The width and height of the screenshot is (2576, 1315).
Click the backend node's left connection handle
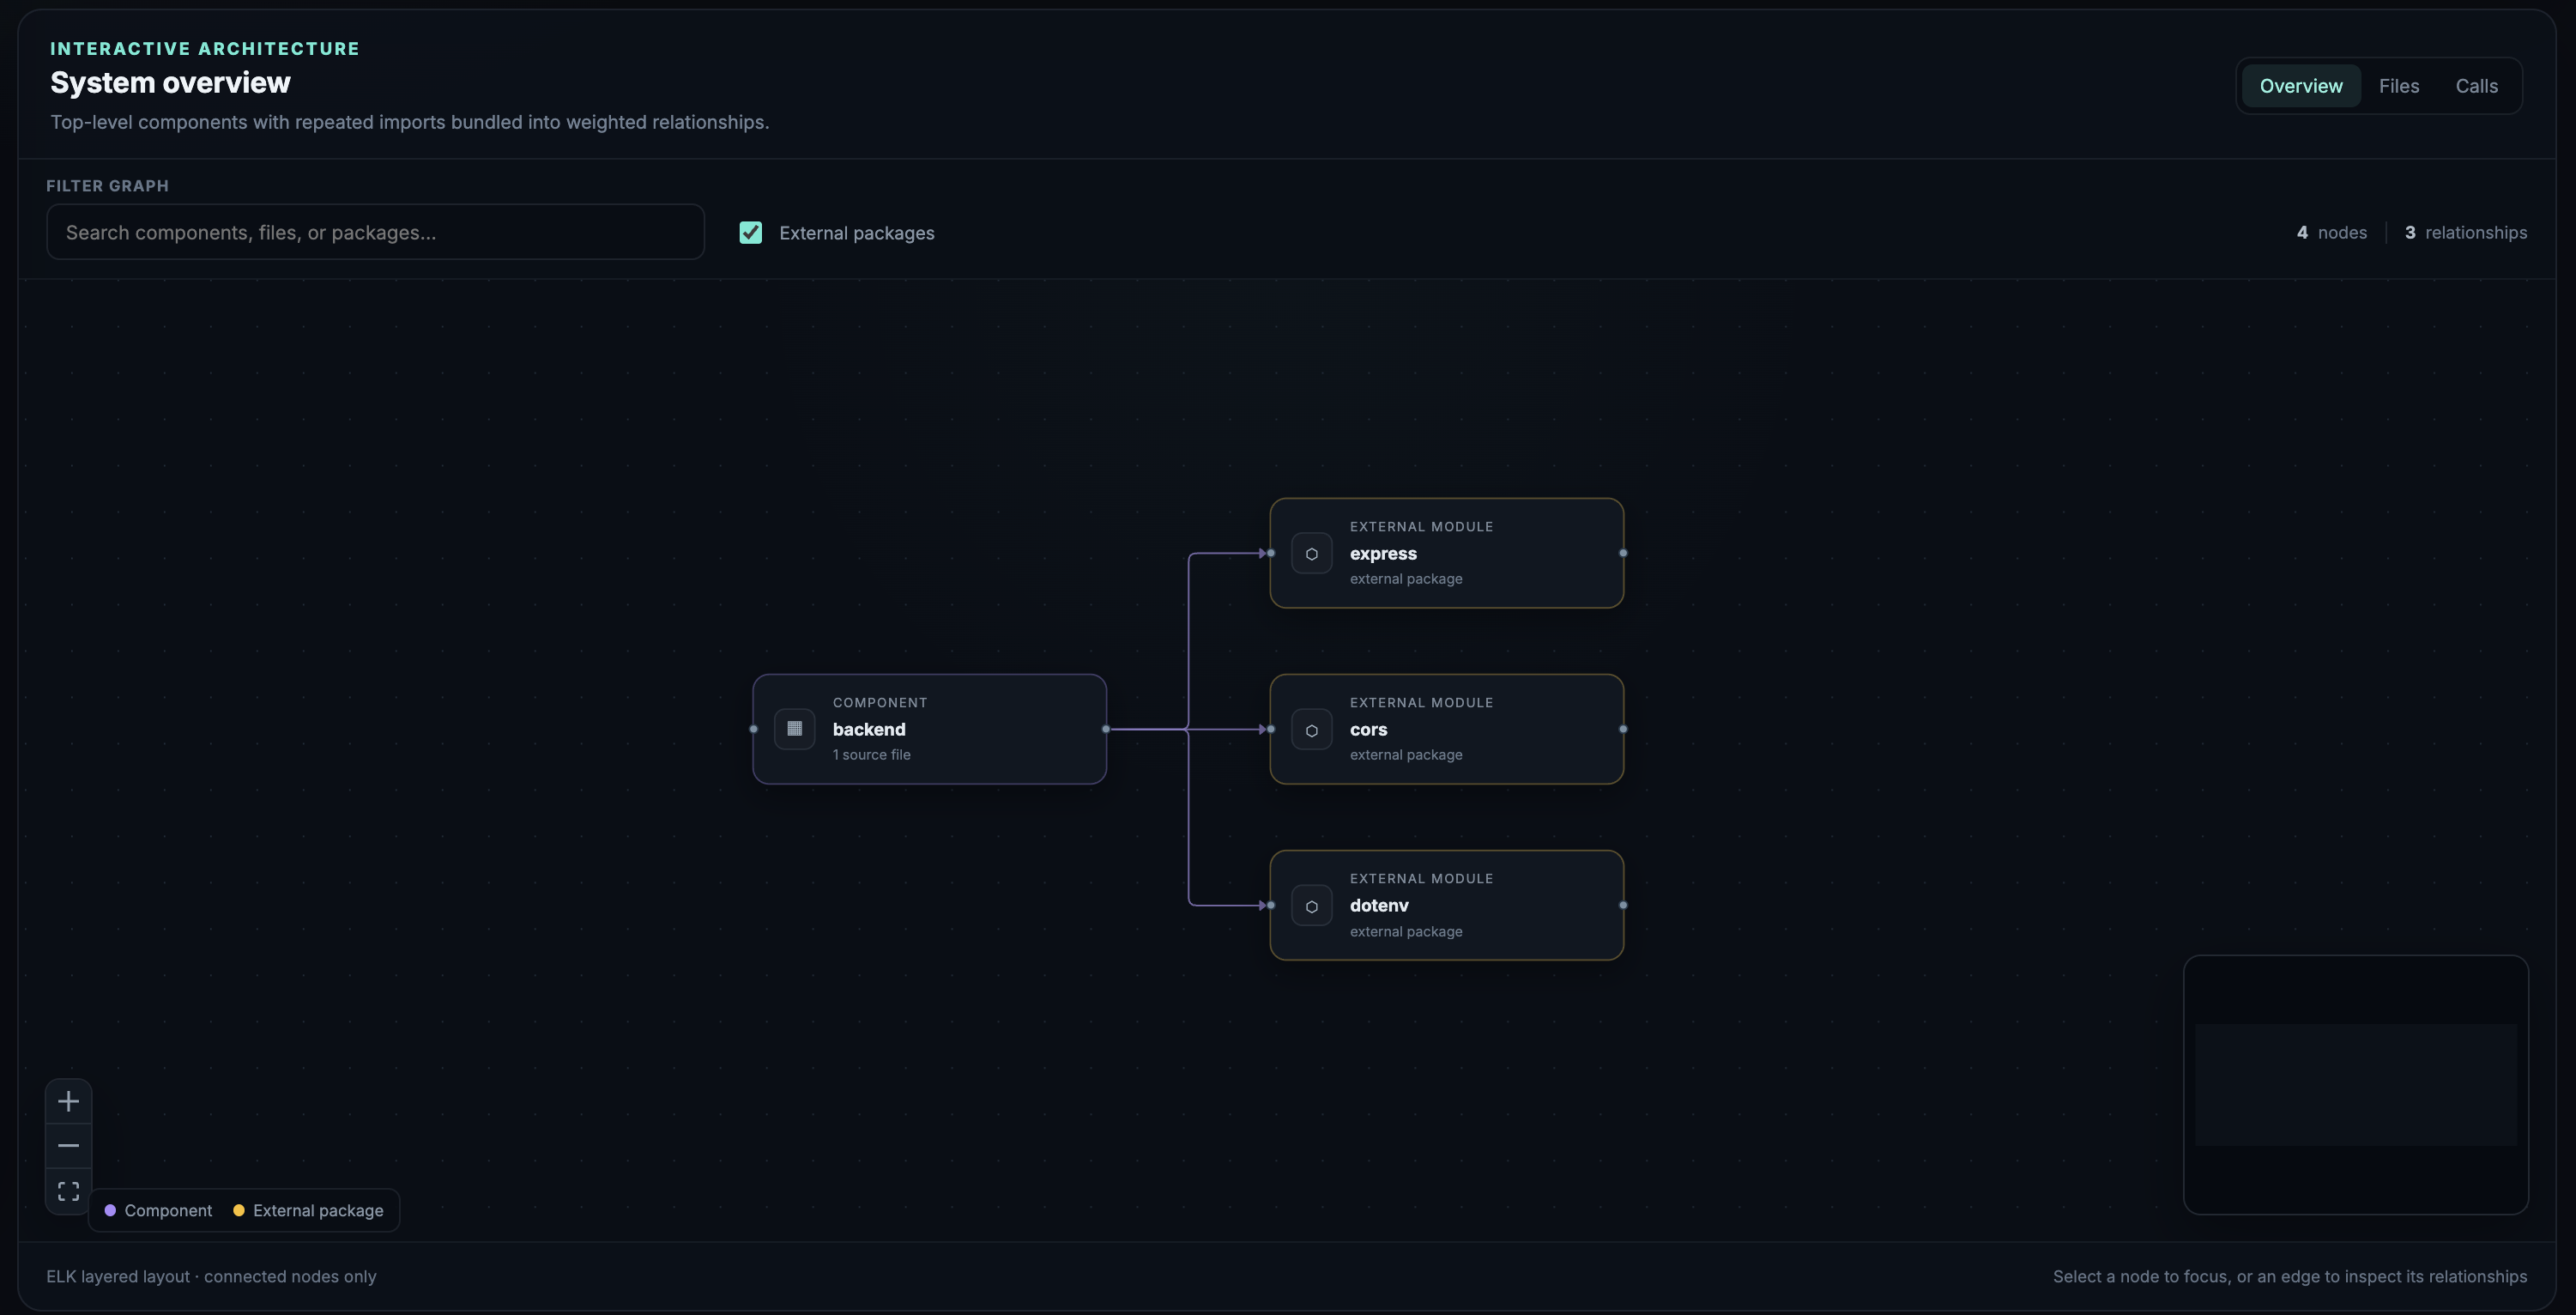[x=753, y=729]
